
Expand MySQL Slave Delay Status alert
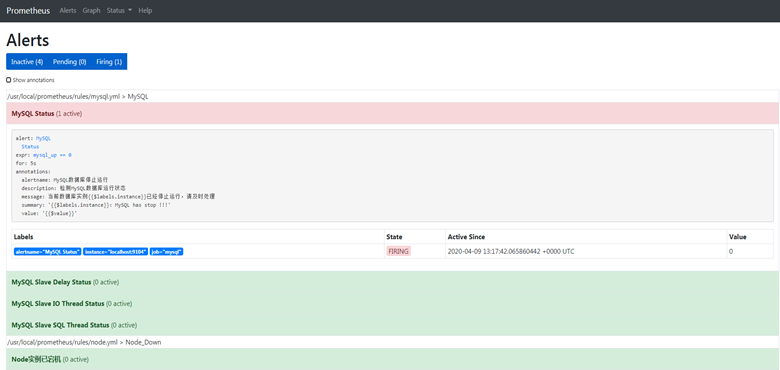click(392, 282)
